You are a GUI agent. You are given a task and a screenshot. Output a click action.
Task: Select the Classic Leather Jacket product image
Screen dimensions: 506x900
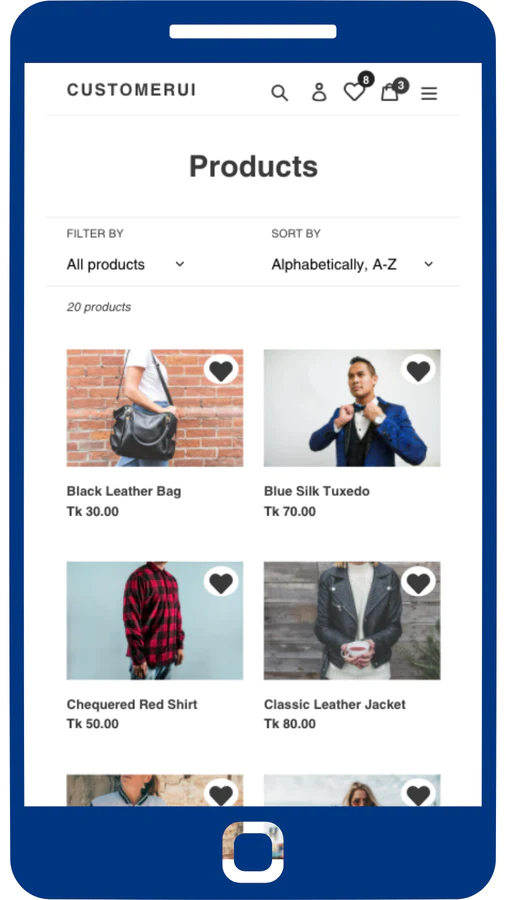point(352,620)
